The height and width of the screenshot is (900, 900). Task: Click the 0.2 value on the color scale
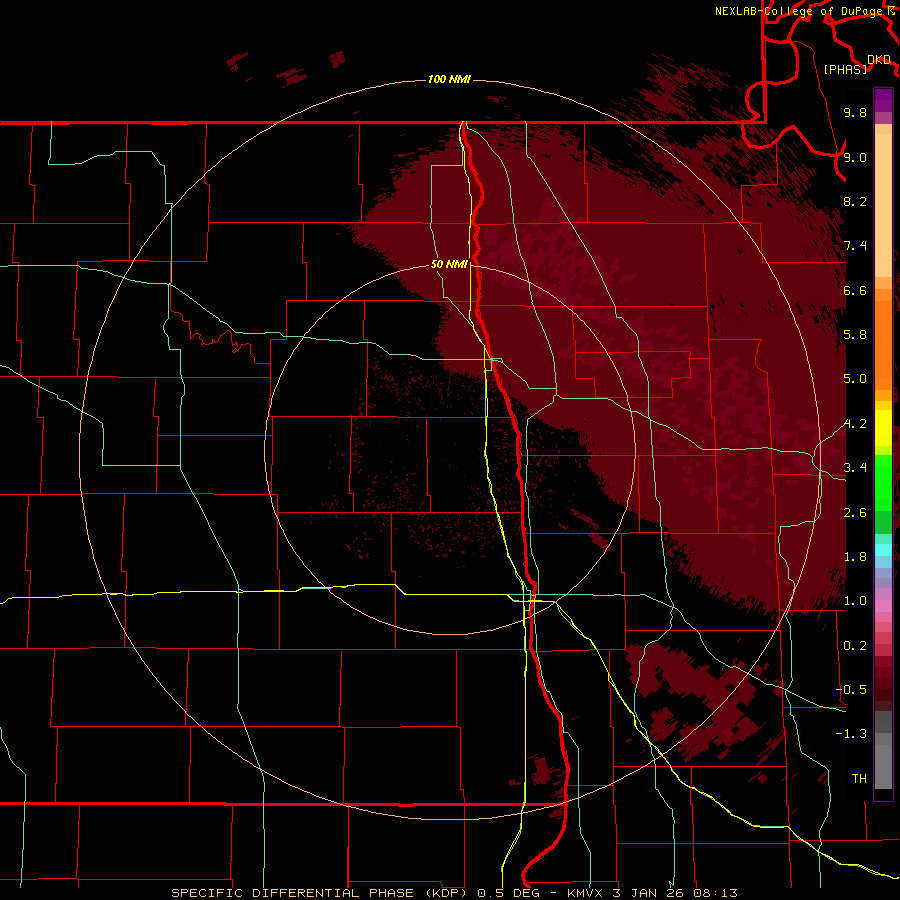click(x=855, y=646)
